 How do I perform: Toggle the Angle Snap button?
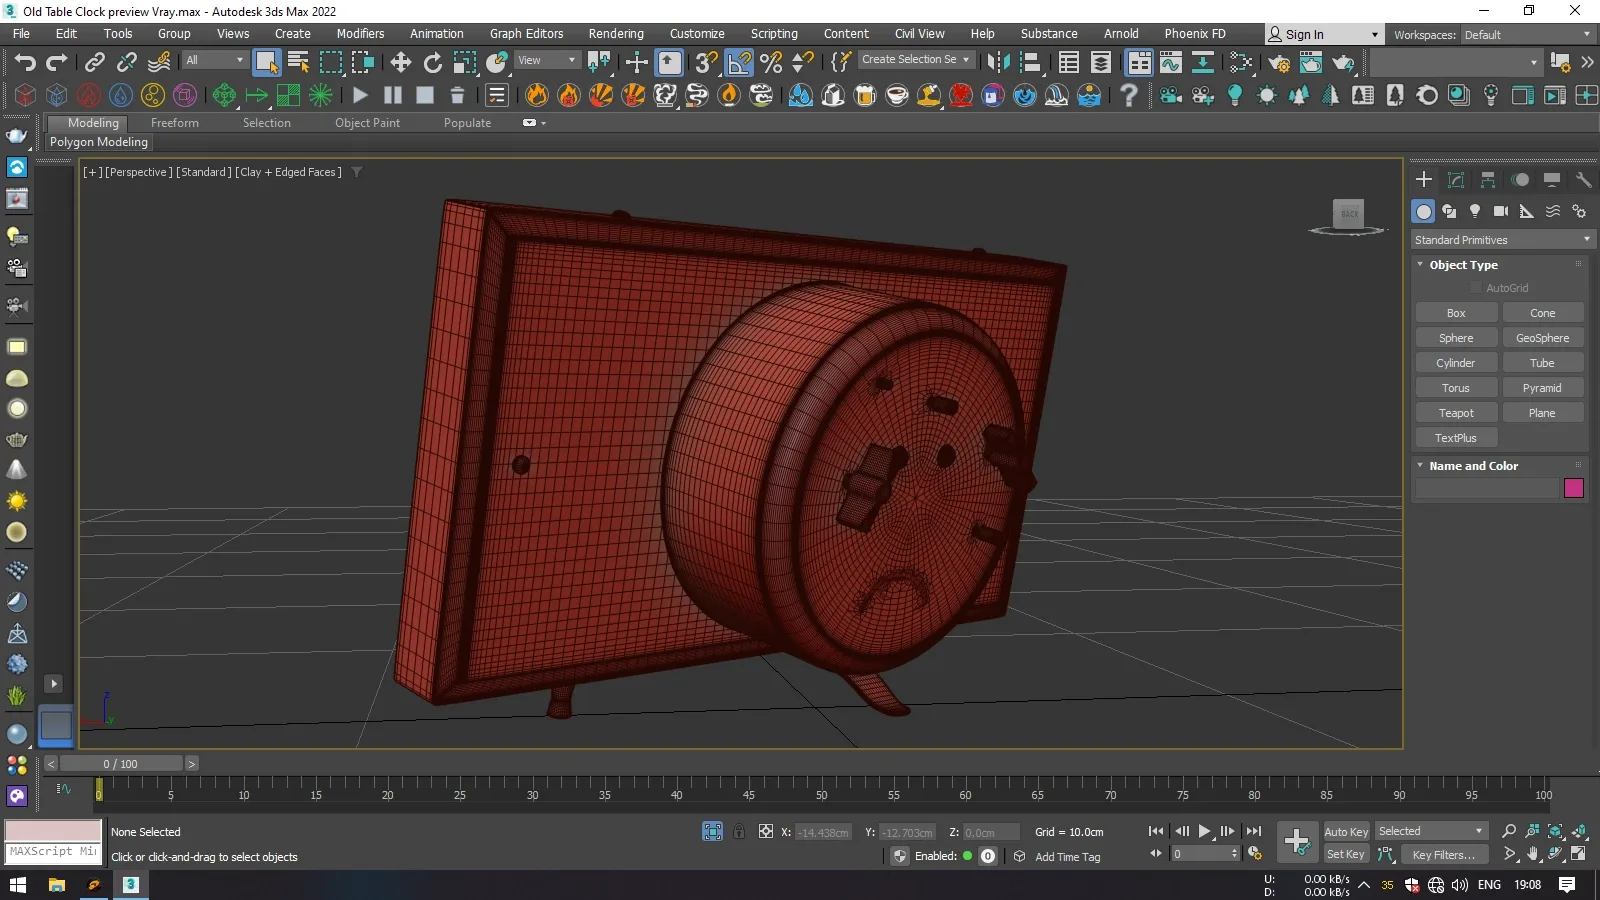click(x=739, y=63)
